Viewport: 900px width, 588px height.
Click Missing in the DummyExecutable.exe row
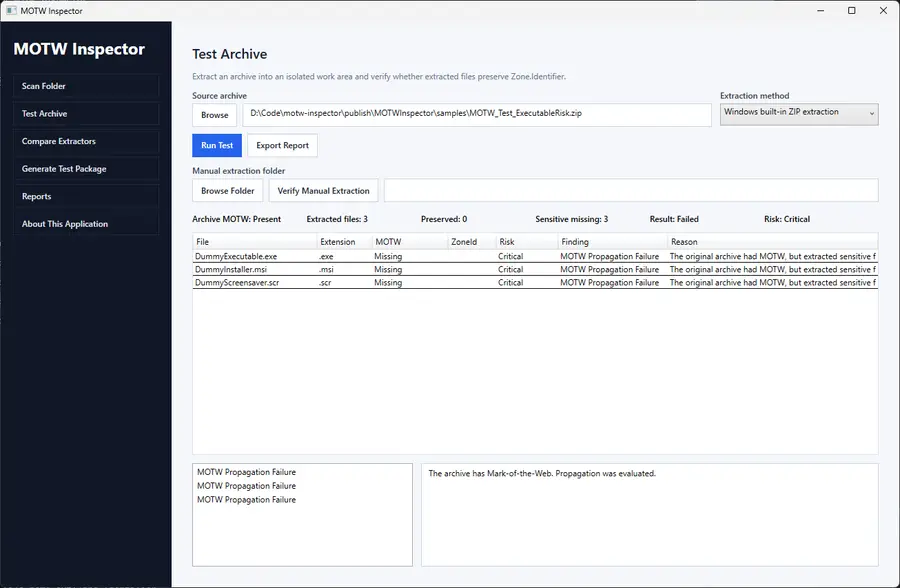[388, 257]
